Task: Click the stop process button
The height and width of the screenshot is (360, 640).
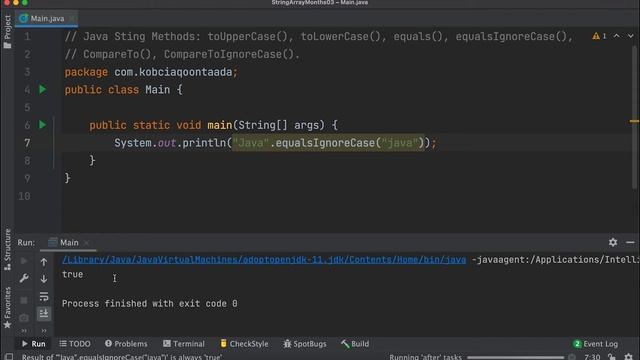Action: pyautogui.click(x=24, y=300)
